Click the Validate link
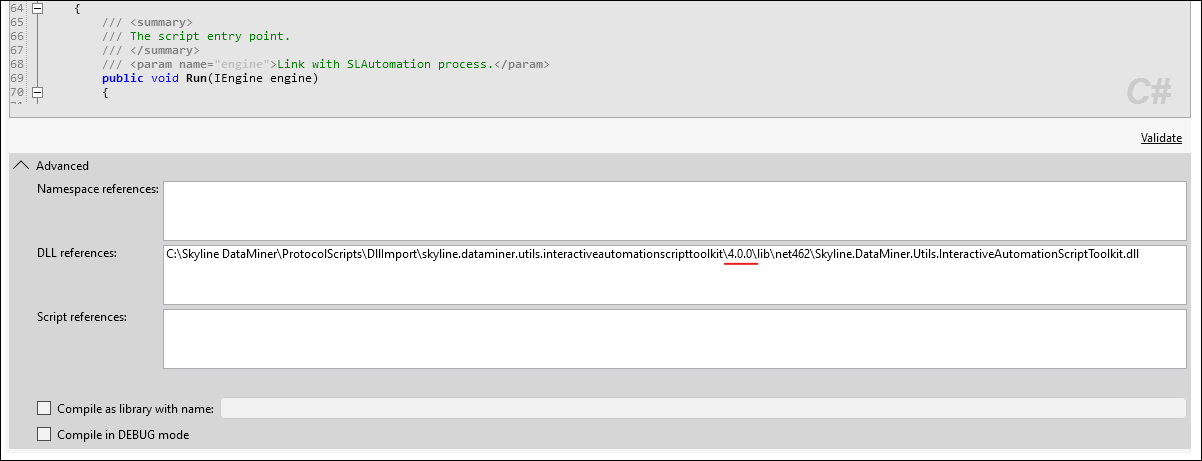Image resolution: width=1202 pixels, height=461 pixels. pyautogui.click(x=1161, y=138)
